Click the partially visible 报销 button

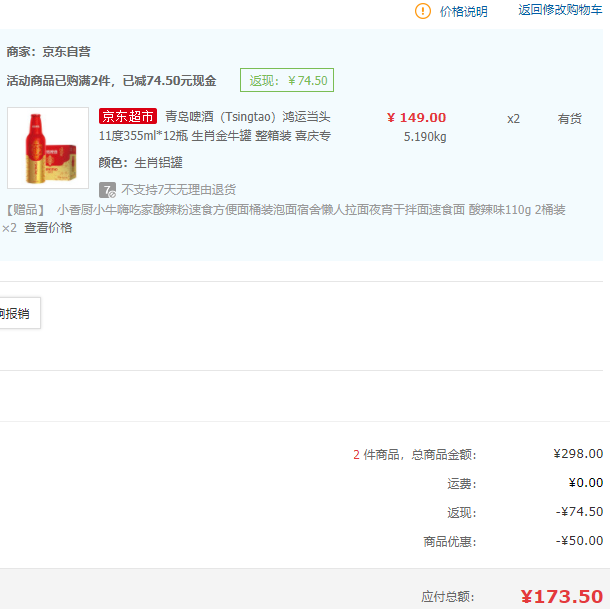pyautogui.click(x=17, y=313)
